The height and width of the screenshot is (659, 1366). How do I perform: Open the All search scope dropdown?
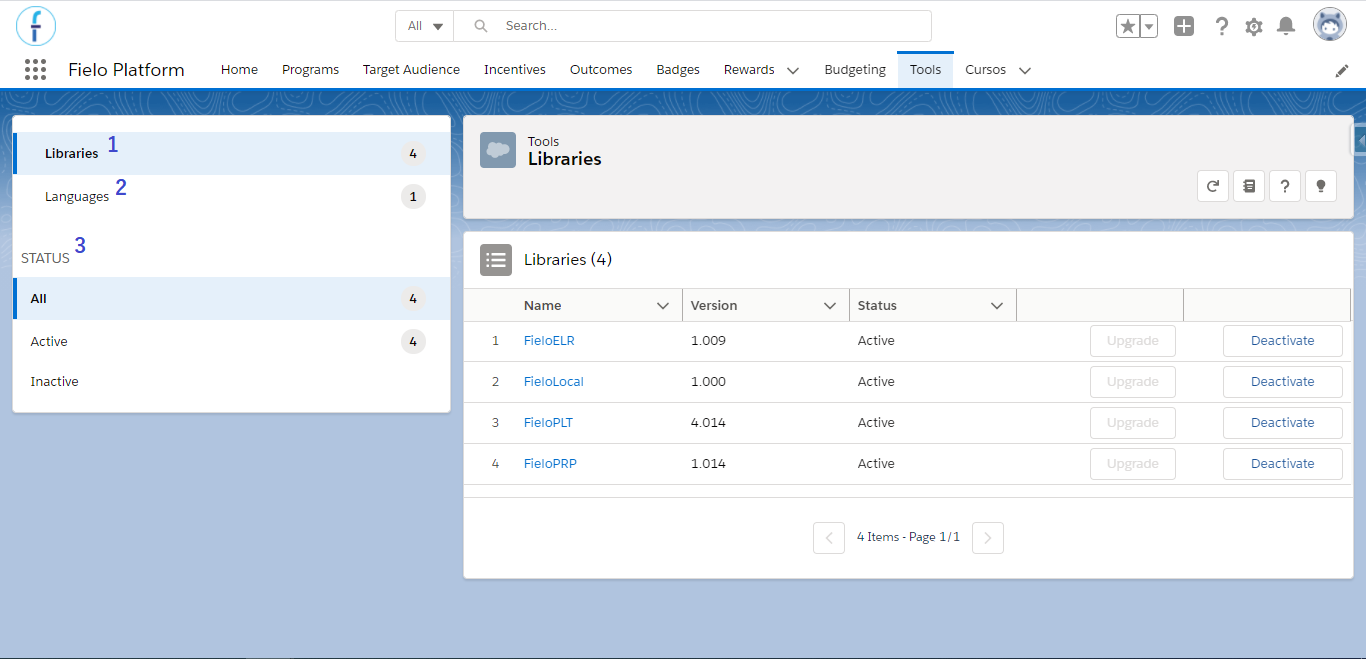point(425,26)
